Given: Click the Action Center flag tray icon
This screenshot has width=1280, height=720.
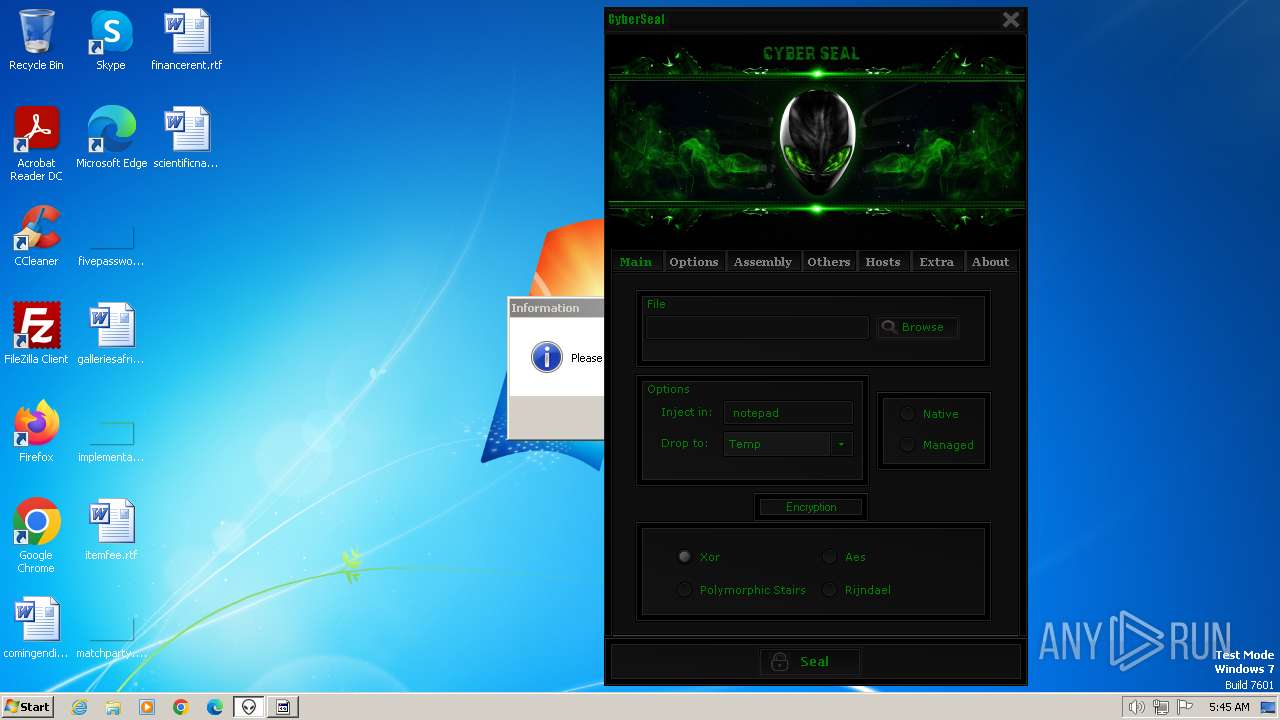Looking at the screenshot, I should click(1185, 707).
